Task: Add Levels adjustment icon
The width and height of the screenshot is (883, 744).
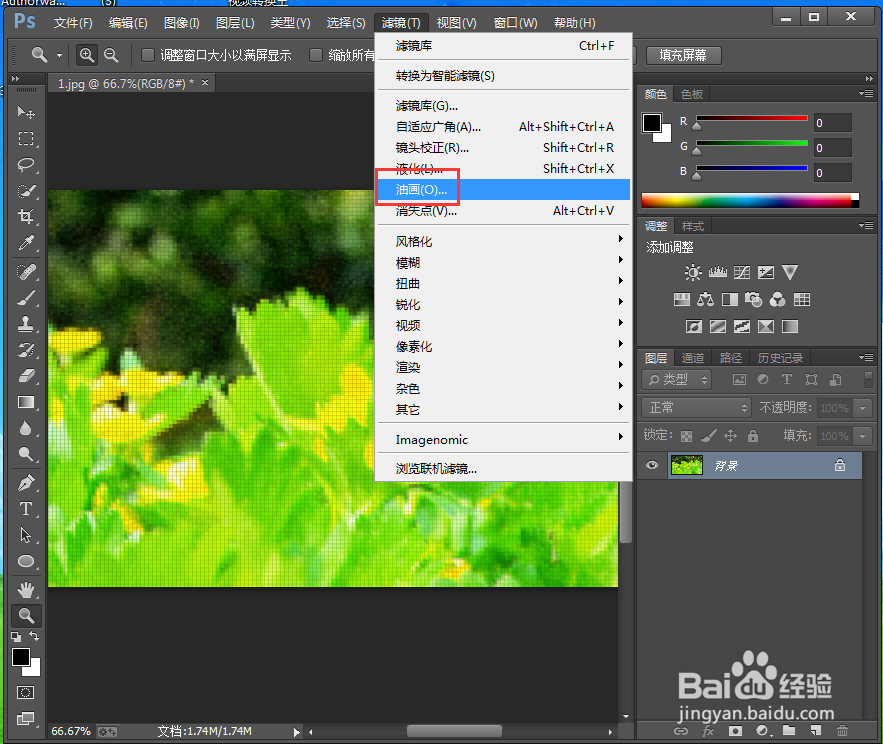Action: pos(717,273)
